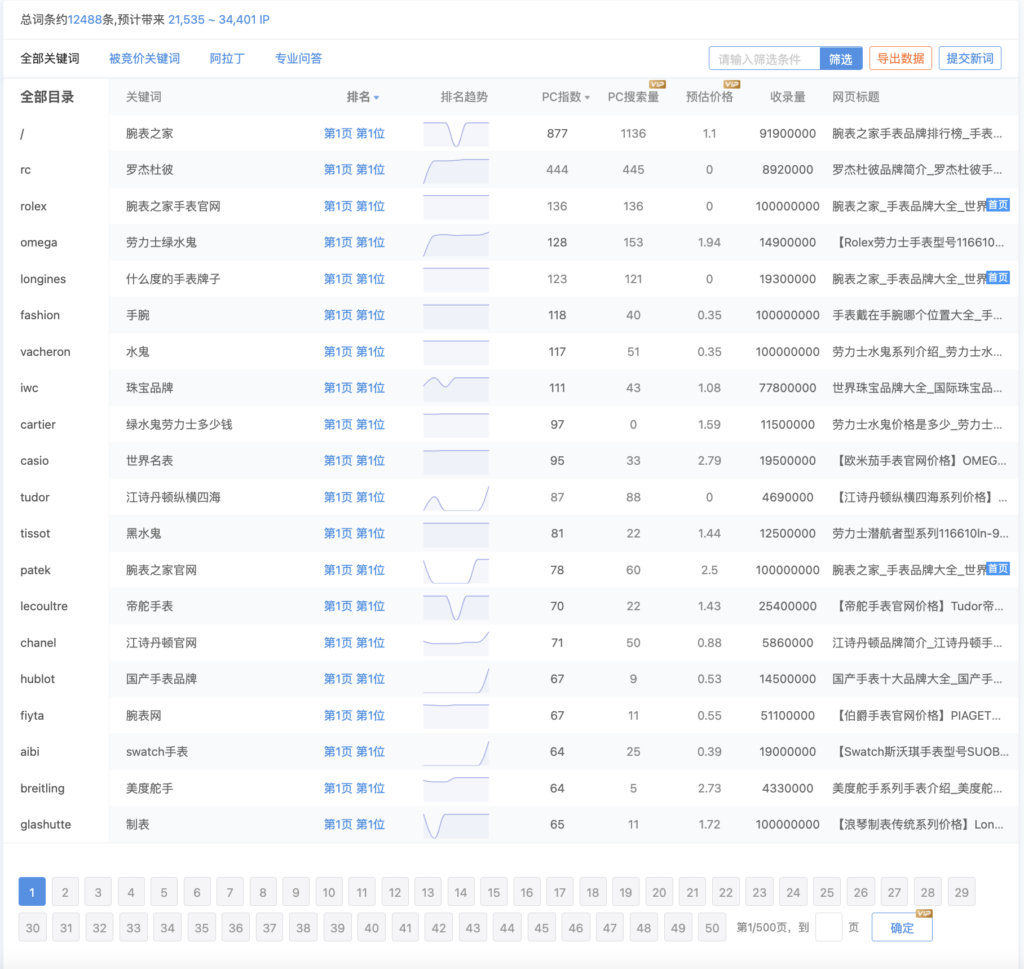Select the casio directory
Image resolution: width=1024 pixels, height=969 pixels.
pos(35,460)
